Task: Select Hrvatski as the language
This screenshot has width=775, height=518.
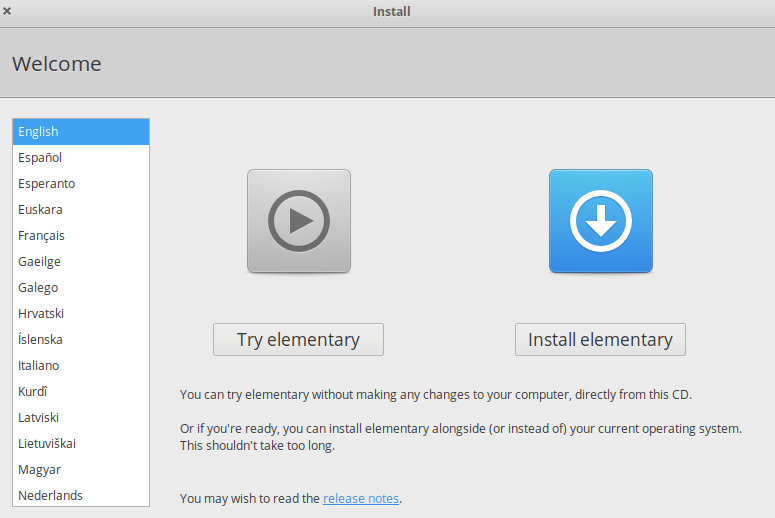Action: [x=81, y=313]
